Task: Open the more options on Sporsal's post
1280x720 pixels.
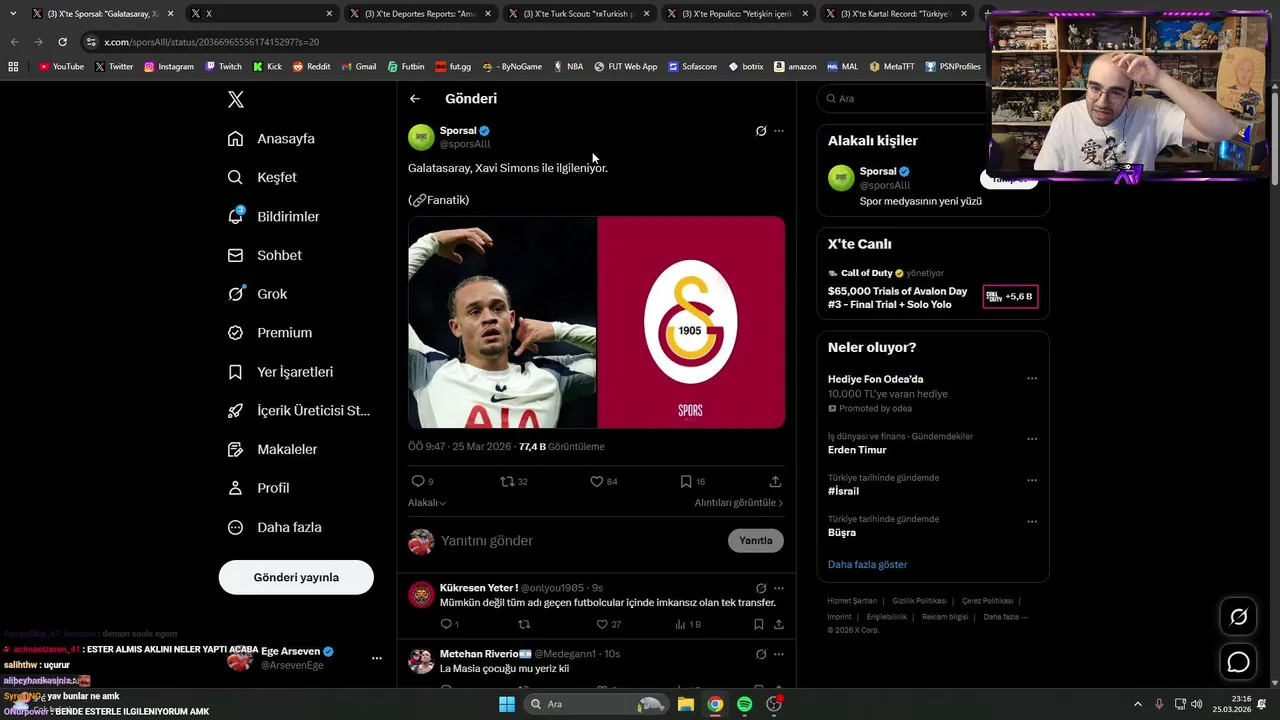Action: (779, 131)
